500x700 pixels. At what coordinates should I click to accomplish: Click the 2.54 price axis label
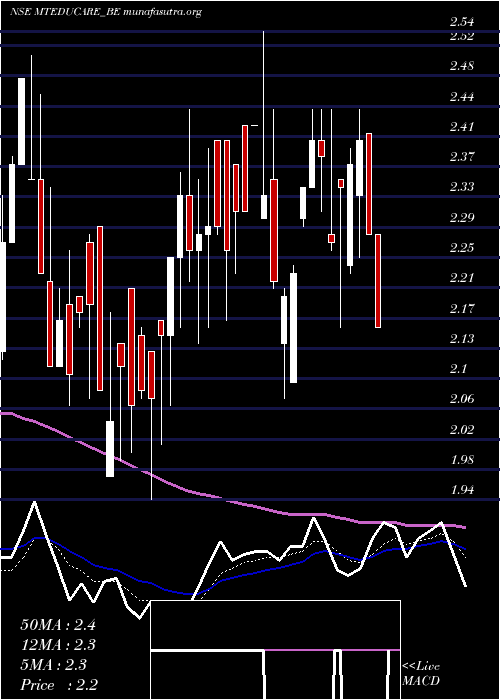point(462,22)
